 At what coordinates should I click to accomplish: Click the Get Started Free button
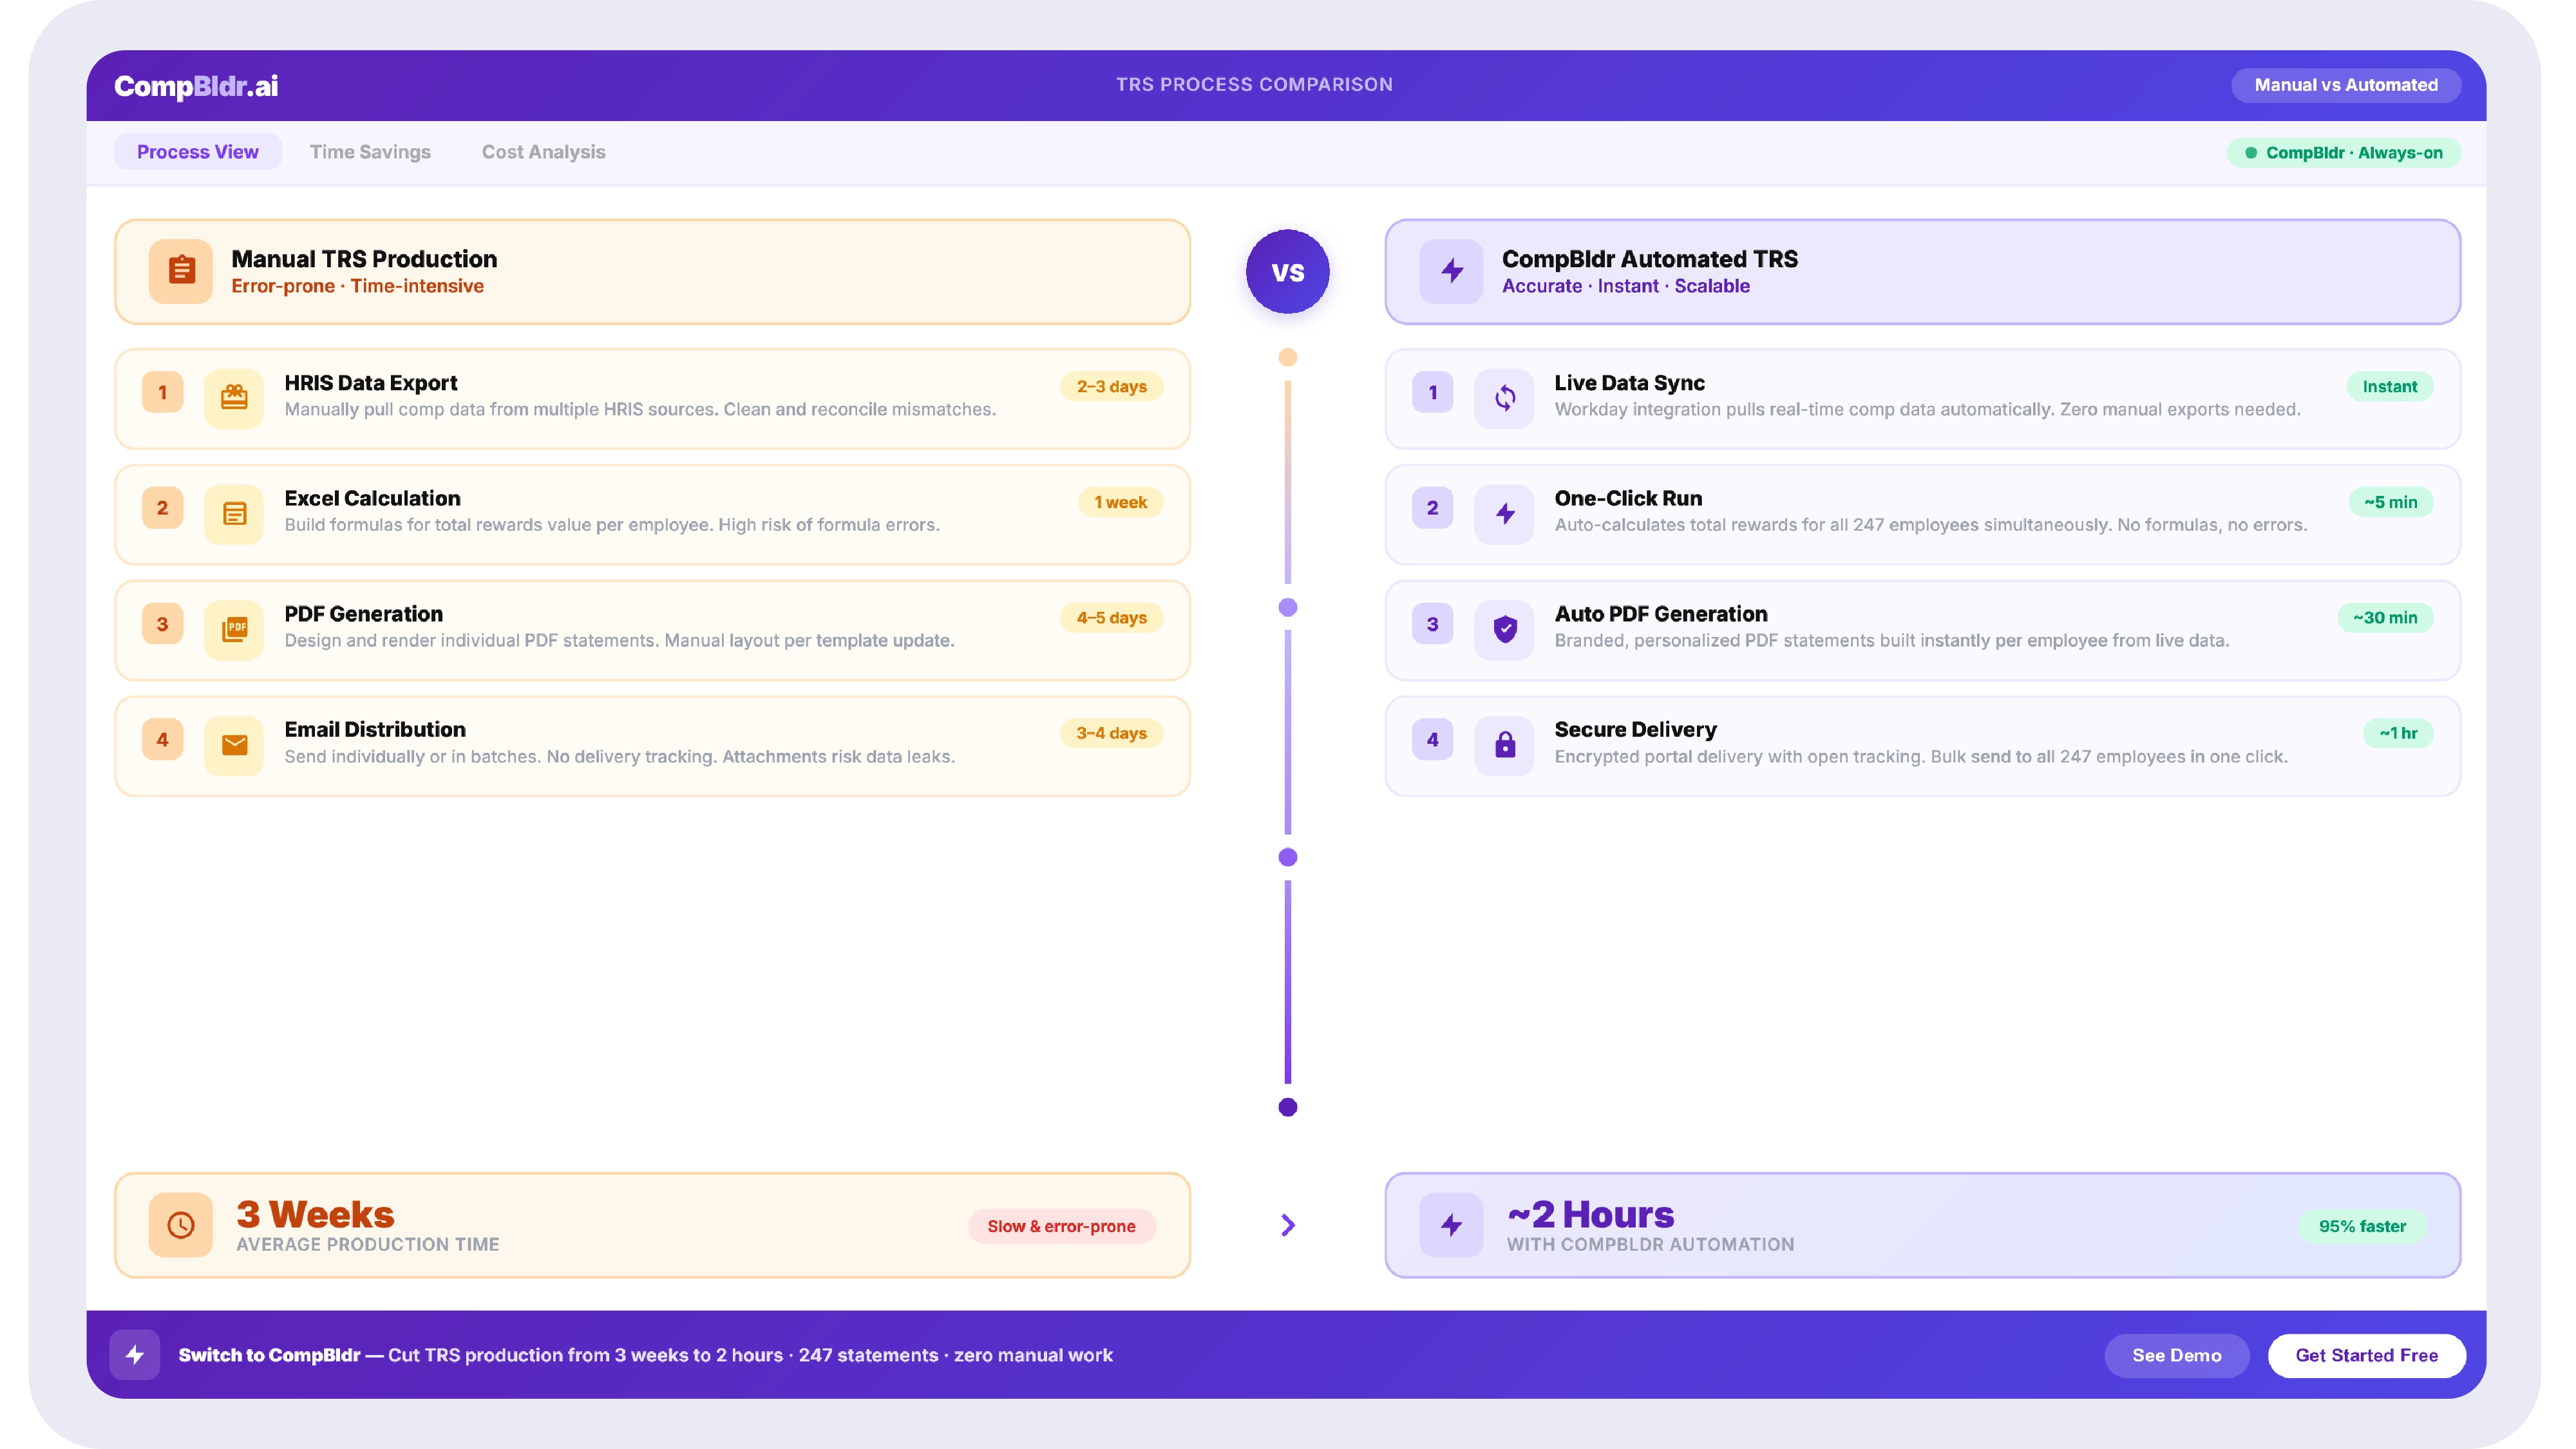2366,1355
